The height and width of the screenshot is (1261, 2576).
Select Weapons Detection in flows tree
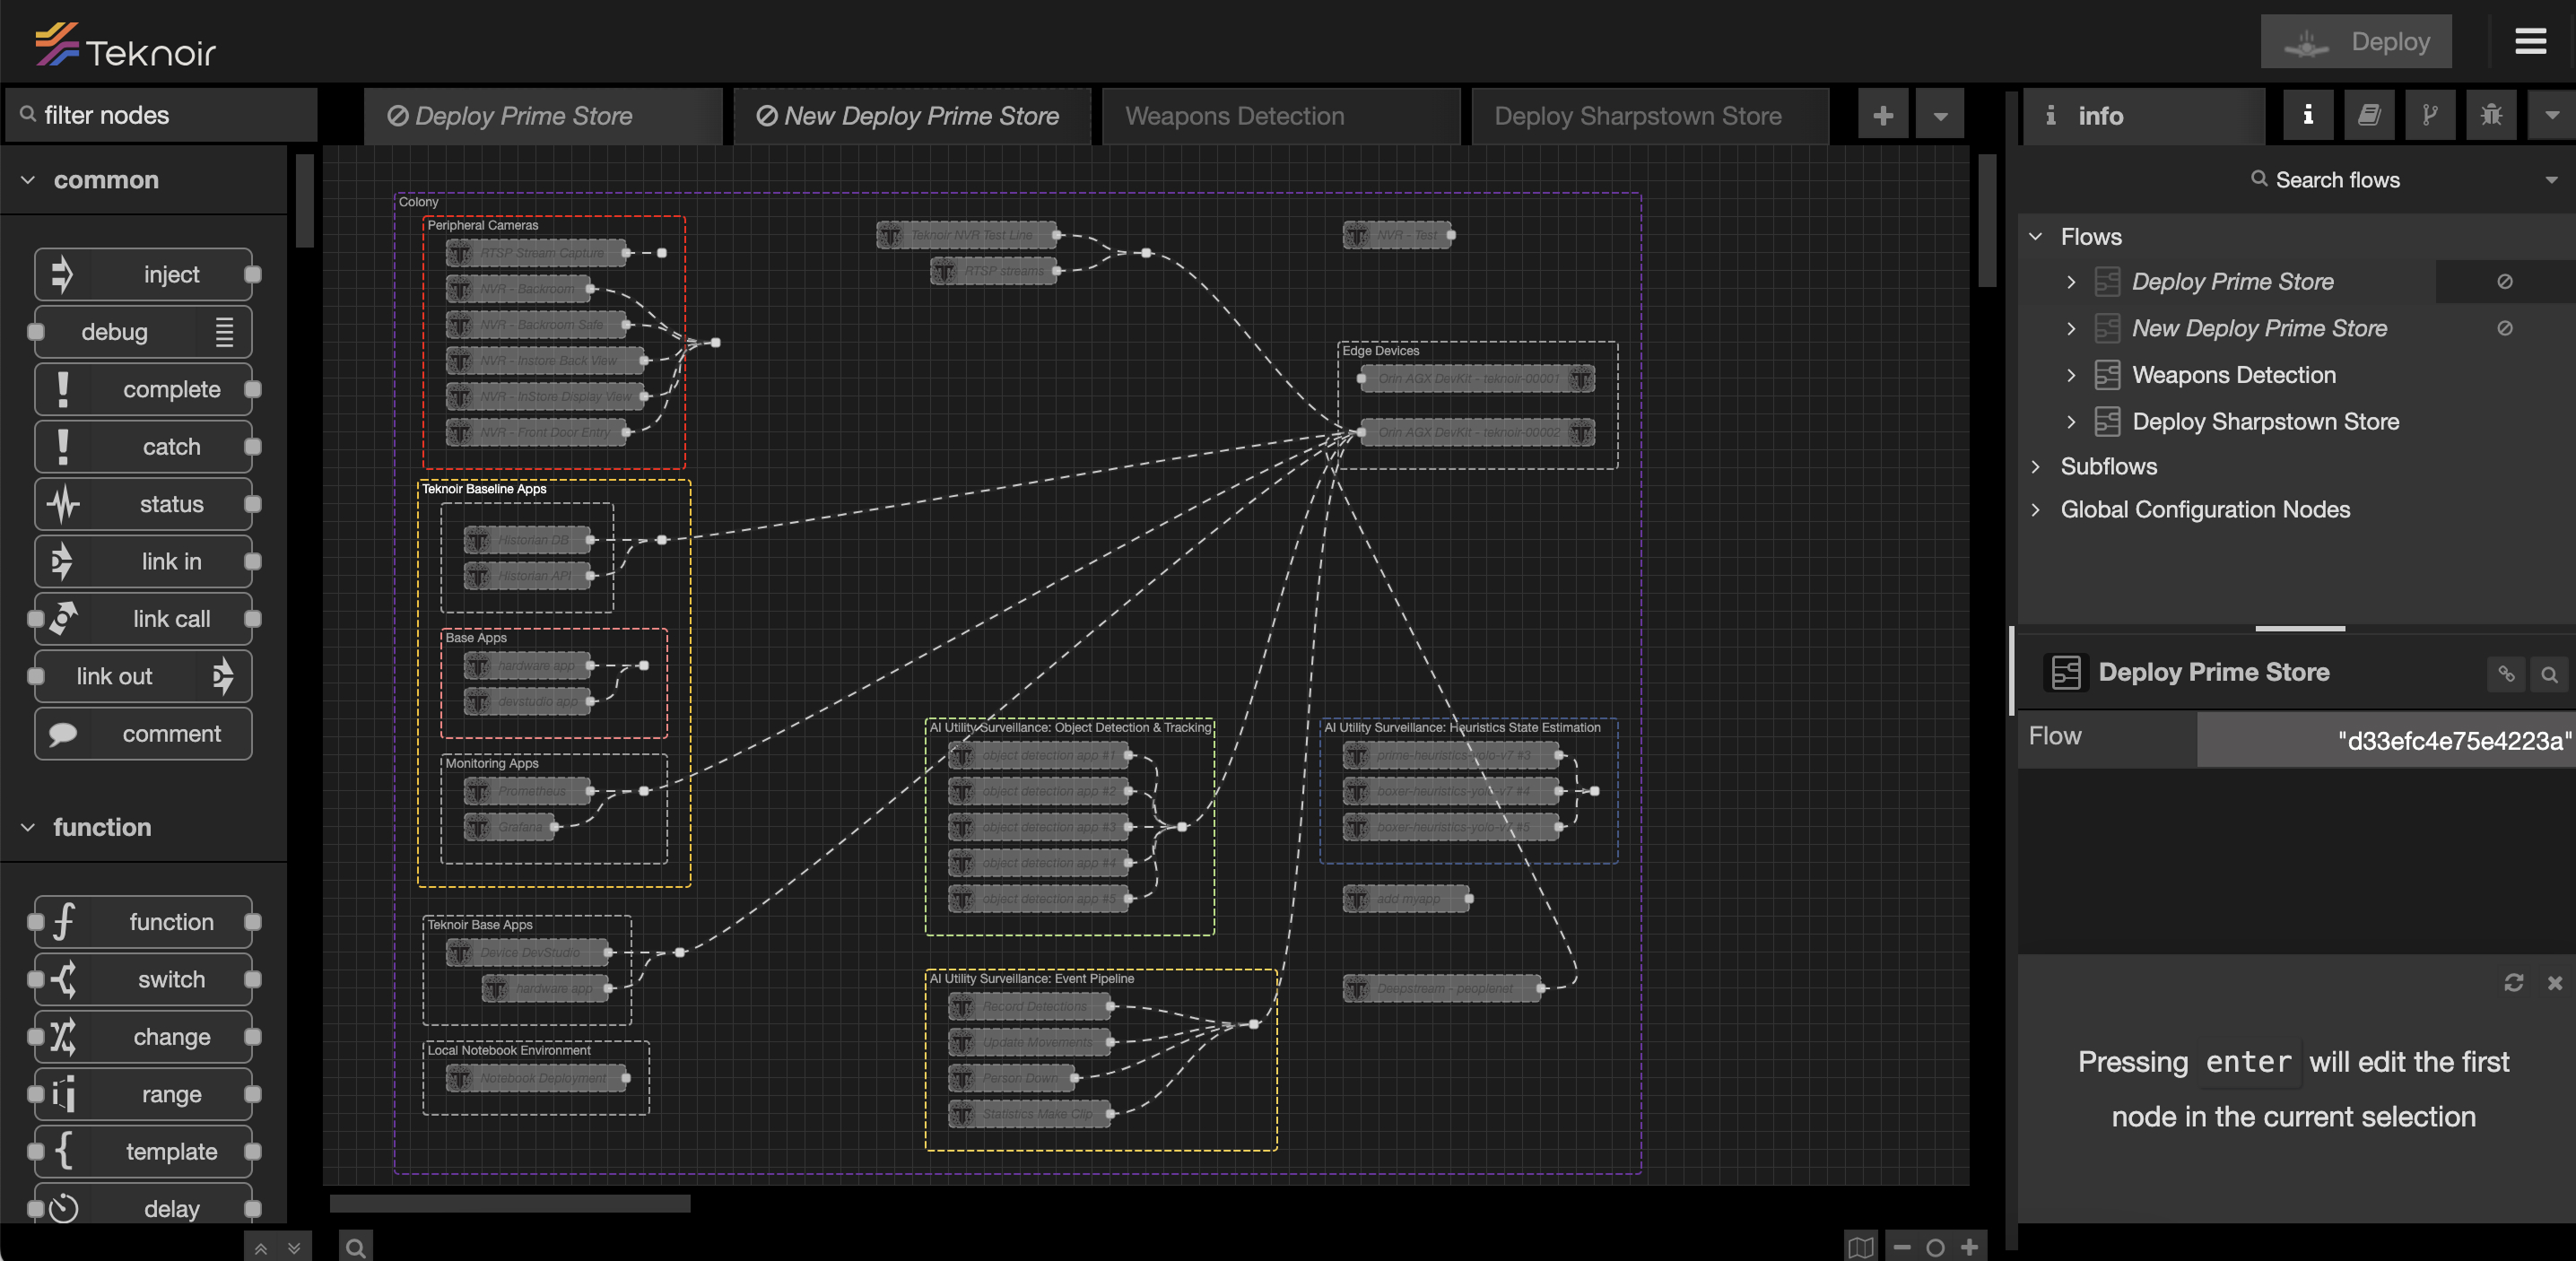(x=2233, y=375)
